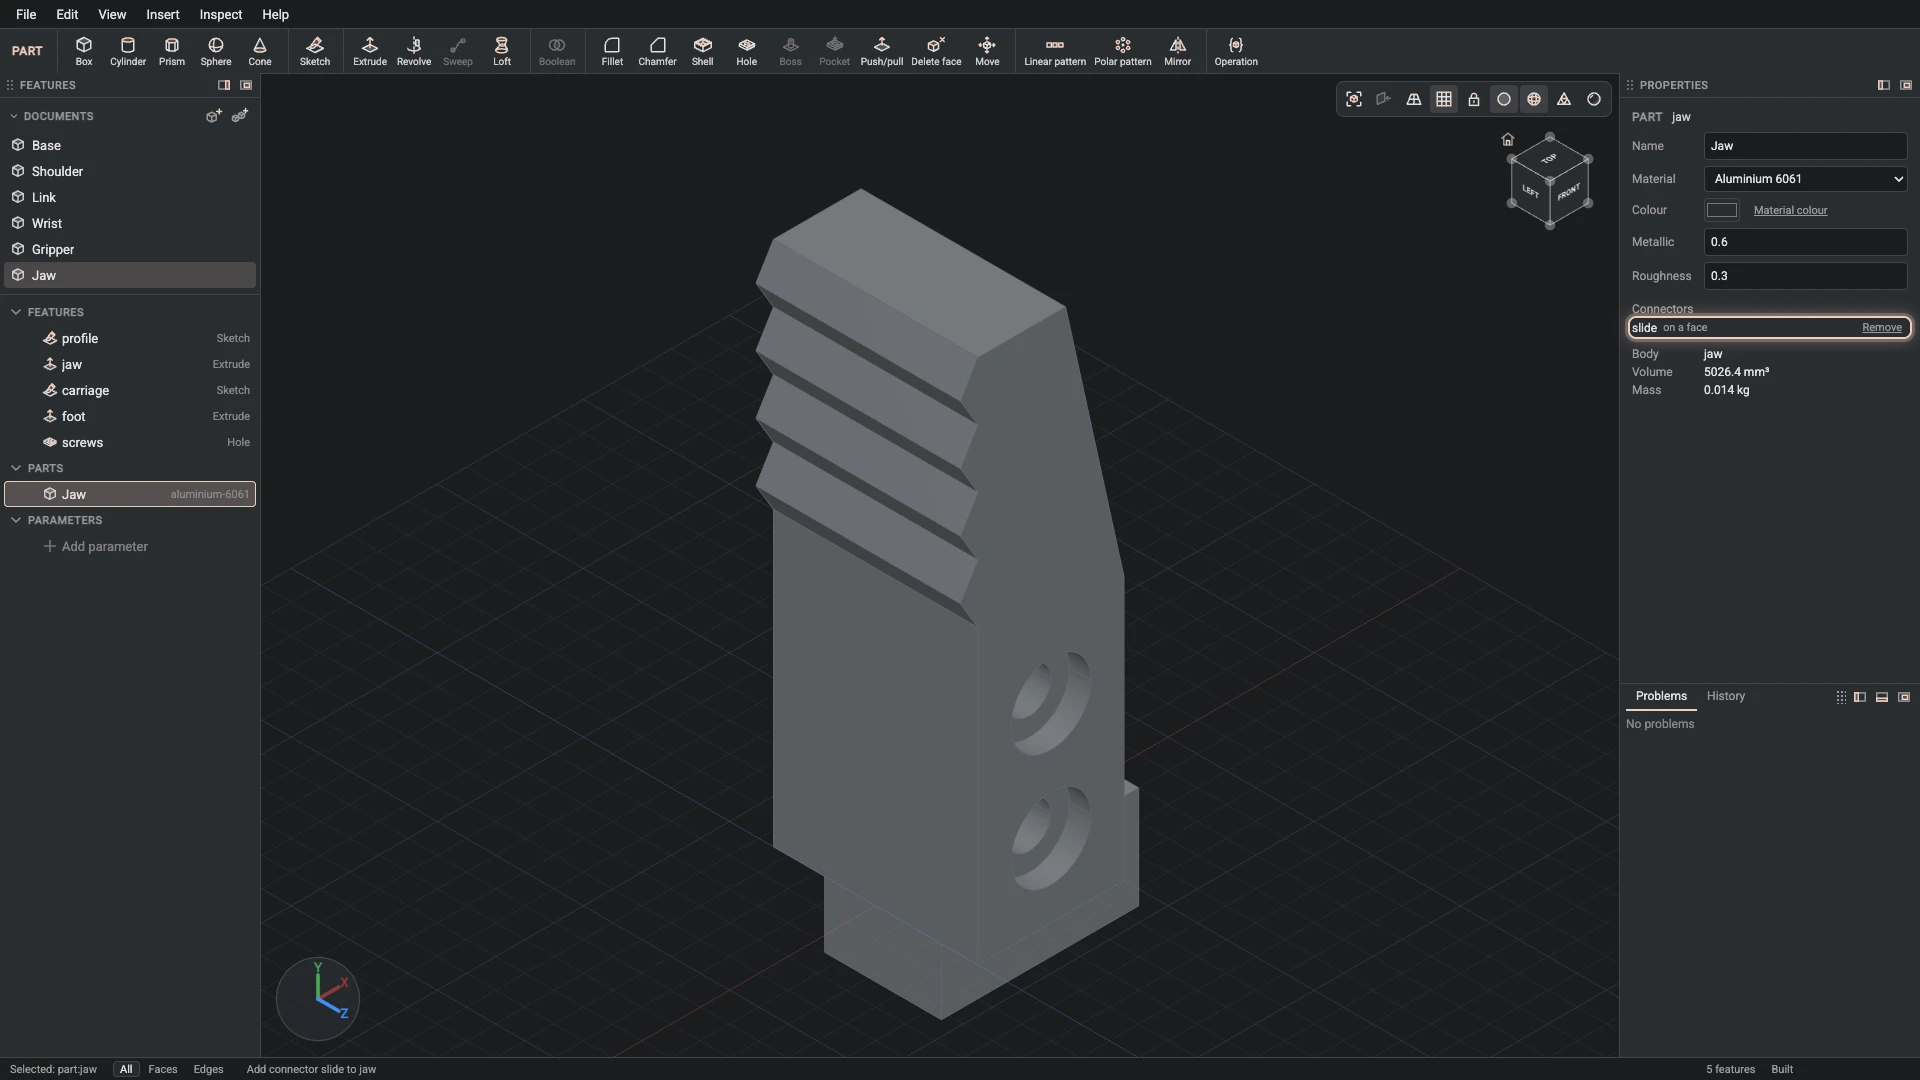Select the Faces filter in status bar
This screenshot has height=1080, width=1920.
click(x=162, y=1069)
